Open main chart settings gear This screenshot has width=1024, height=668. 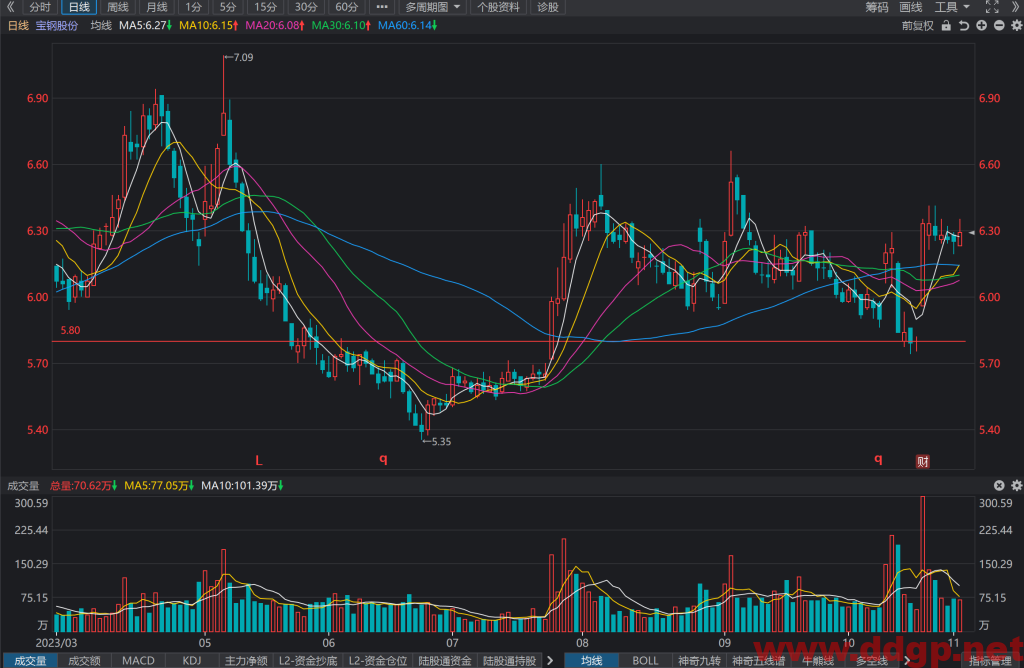point(1017,25)
